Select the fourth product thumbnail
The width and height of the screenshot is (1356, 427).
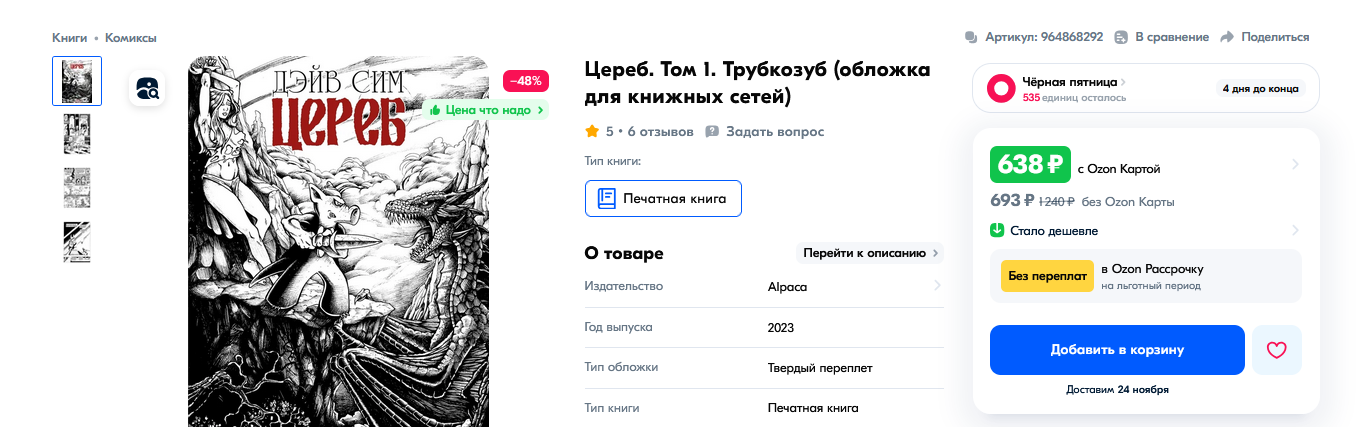click(77, 242)
